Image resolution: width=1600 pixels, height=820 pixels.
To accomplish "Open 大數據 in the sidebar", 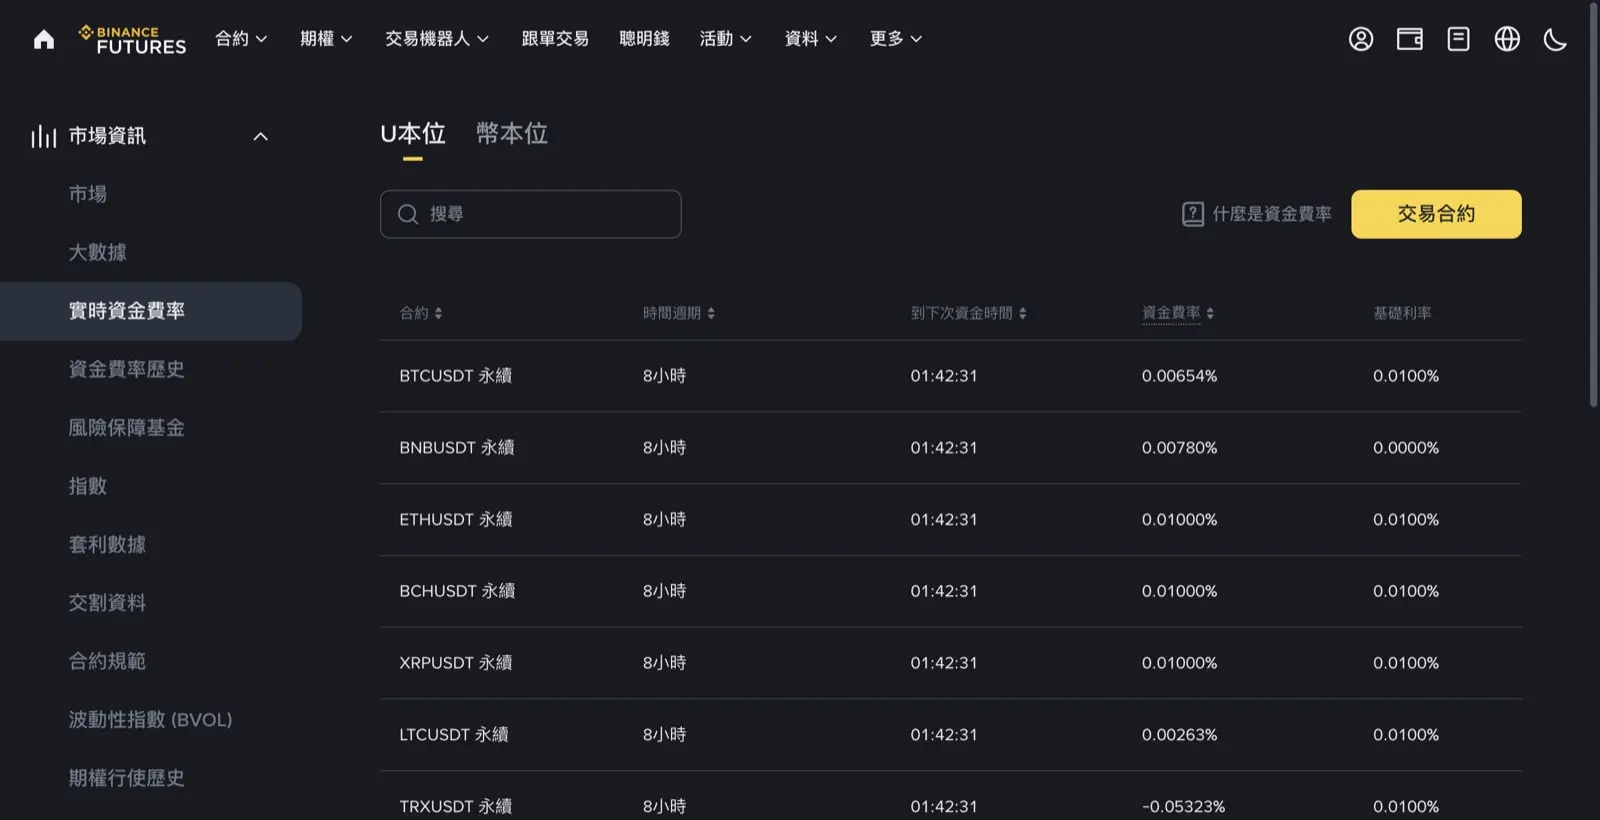I will click(x=97, y=252).
